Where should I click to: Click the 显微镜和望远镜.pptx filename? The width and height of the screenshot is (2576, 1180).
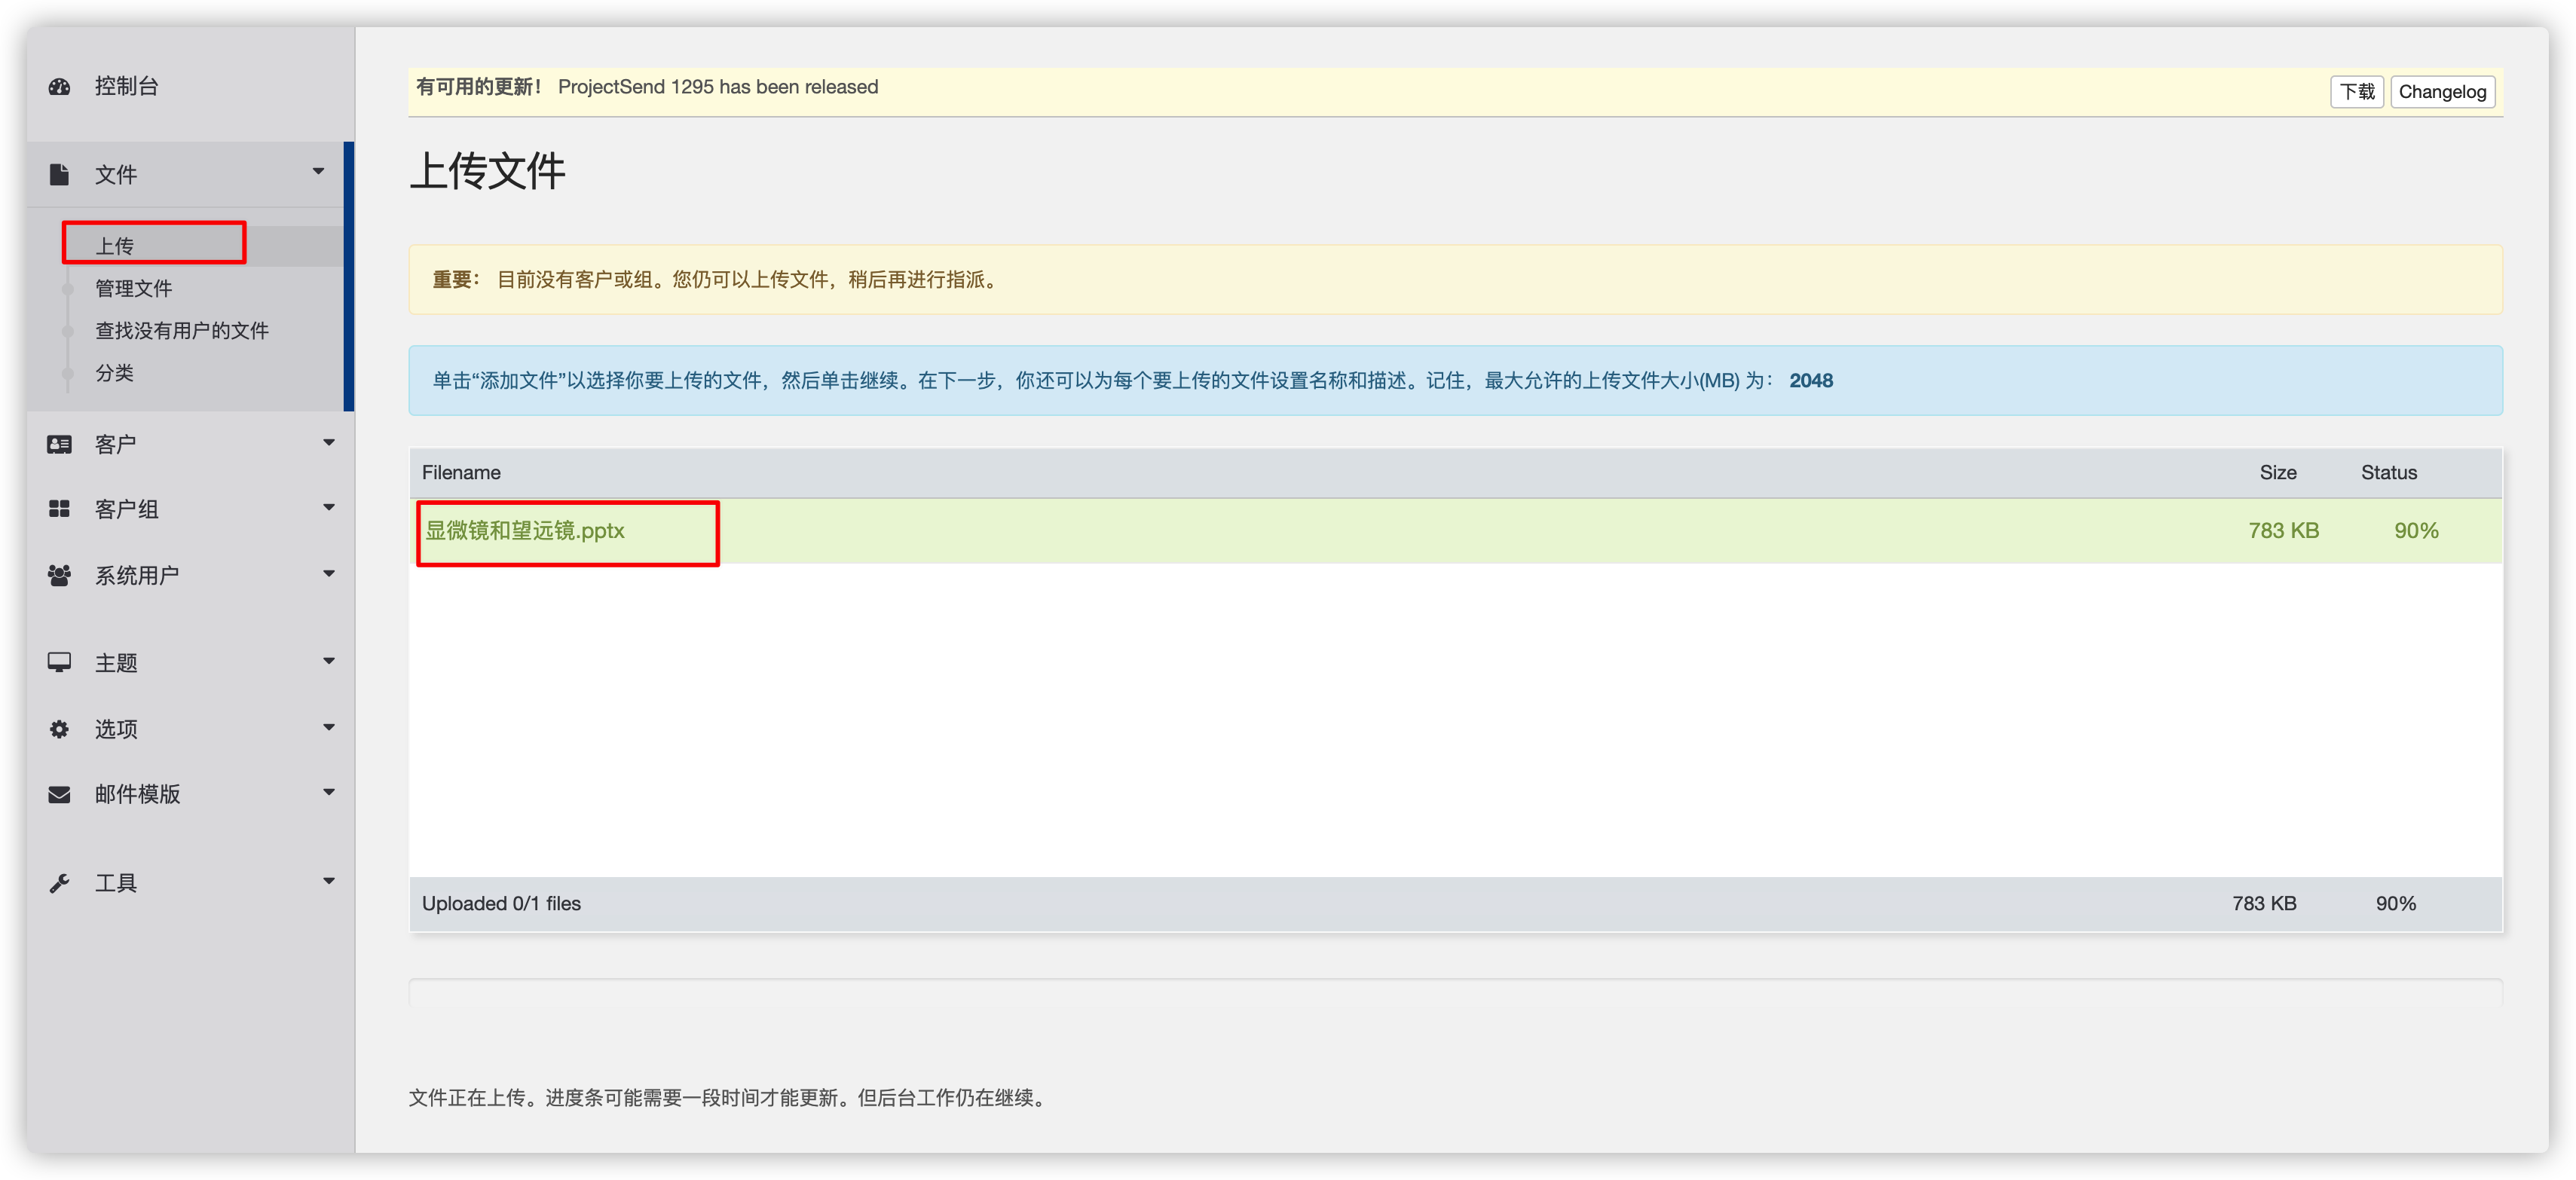coord(525,531)
